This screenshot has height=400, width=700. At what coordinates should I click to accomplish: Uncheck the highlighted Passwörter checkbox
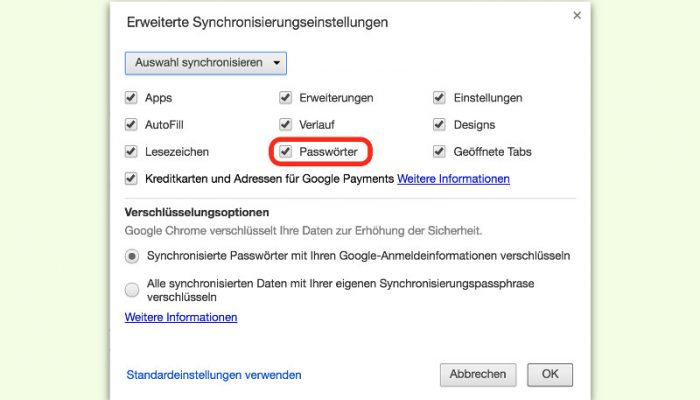[x=285, y=151]
